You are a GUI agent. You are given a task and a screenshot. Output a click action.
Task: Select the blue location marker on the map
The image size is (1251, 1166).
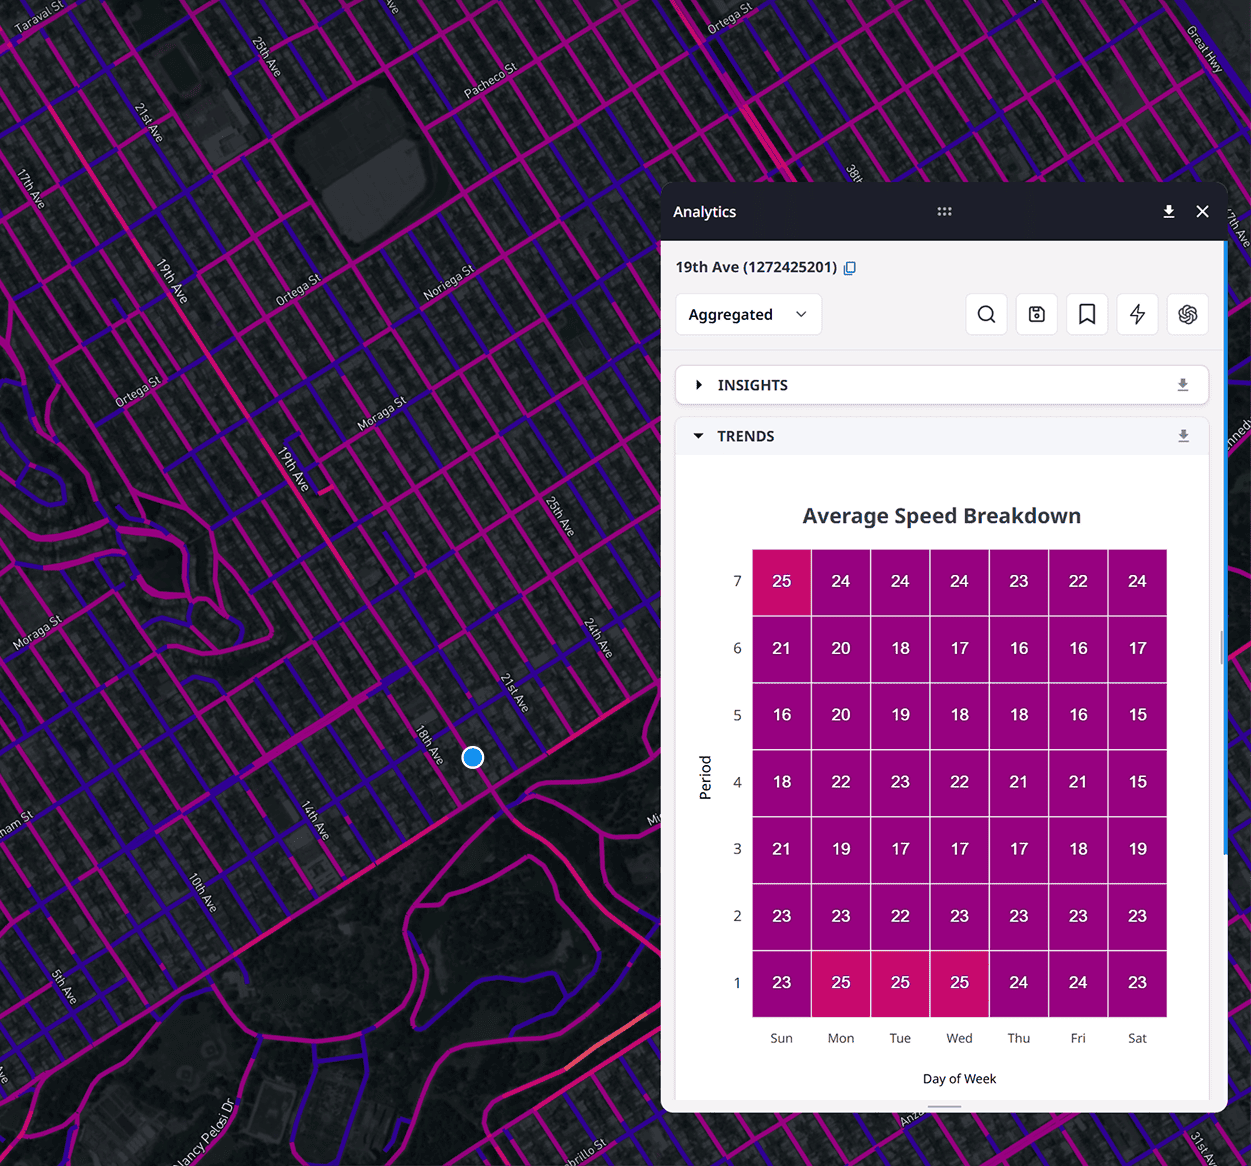tap(473, 758)
